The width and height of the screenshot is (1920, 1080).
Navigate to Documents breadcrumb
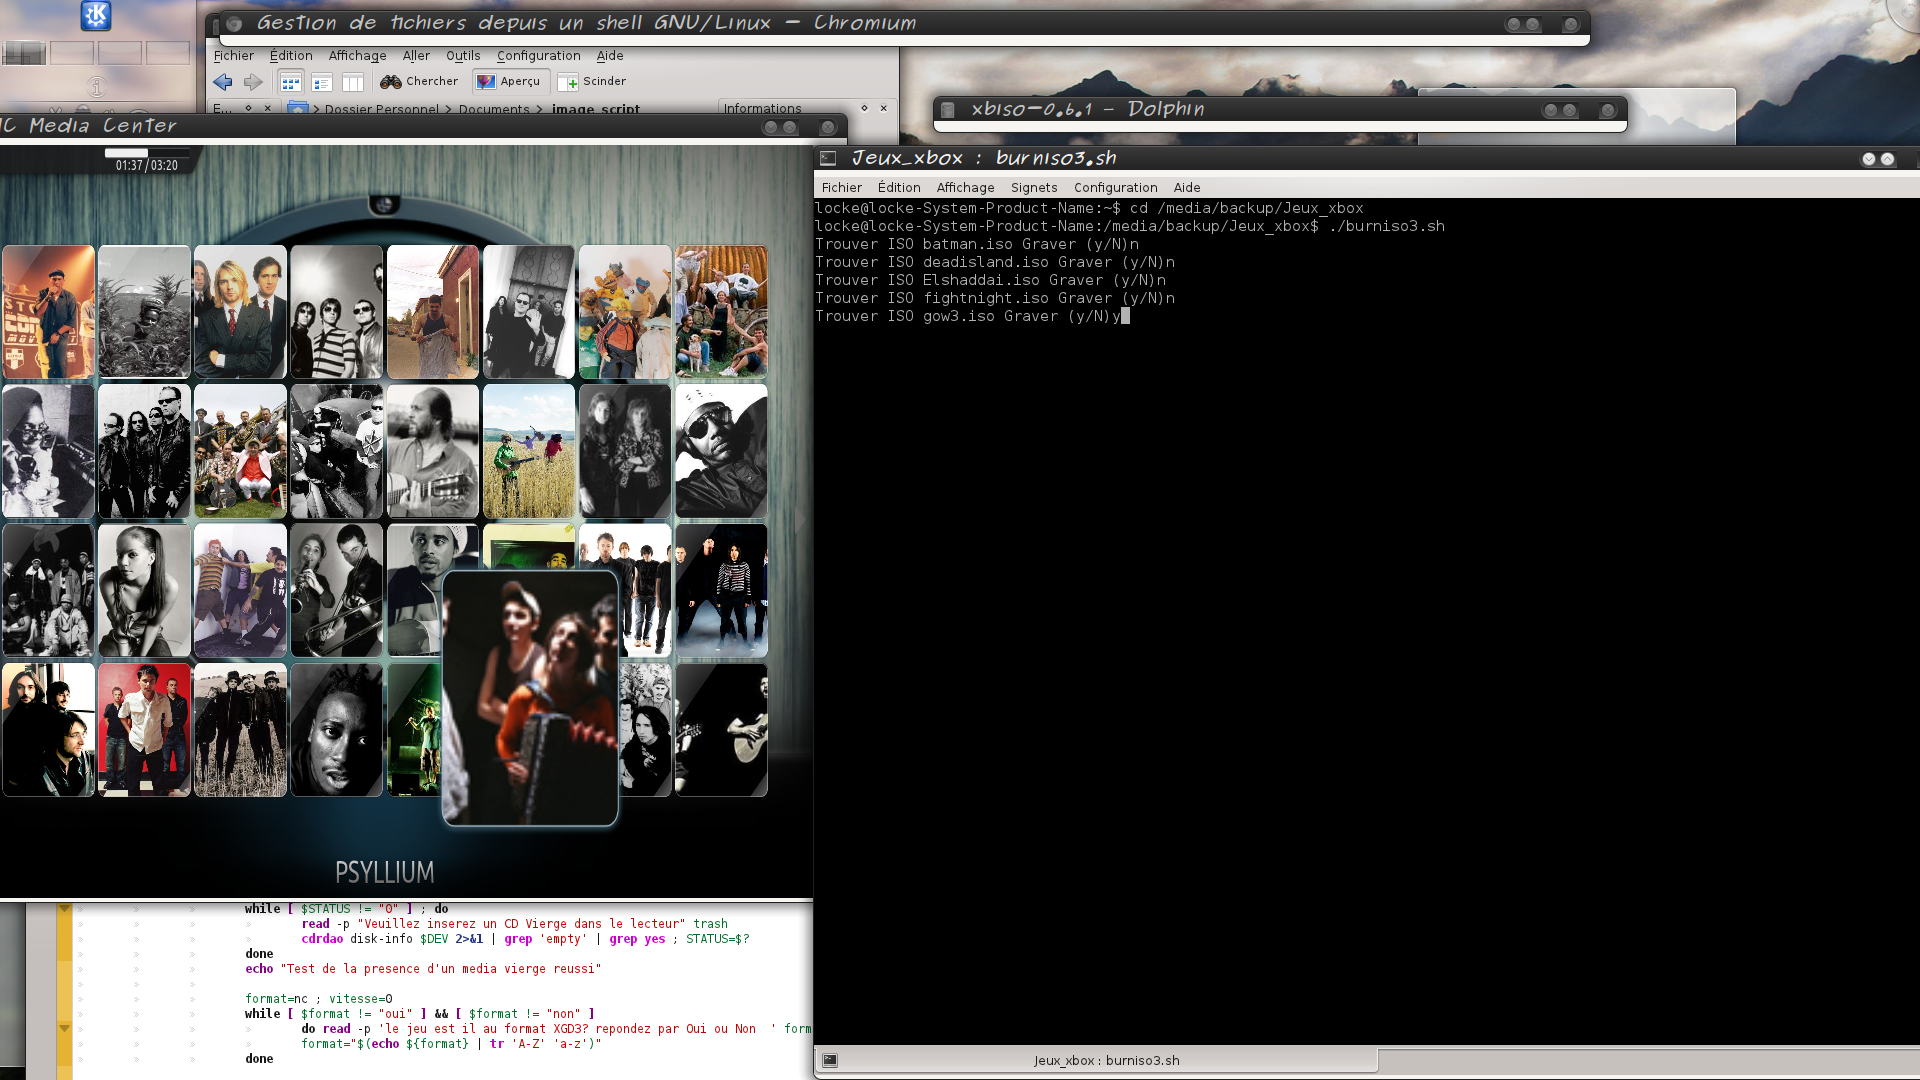click(x=494, y=109)
